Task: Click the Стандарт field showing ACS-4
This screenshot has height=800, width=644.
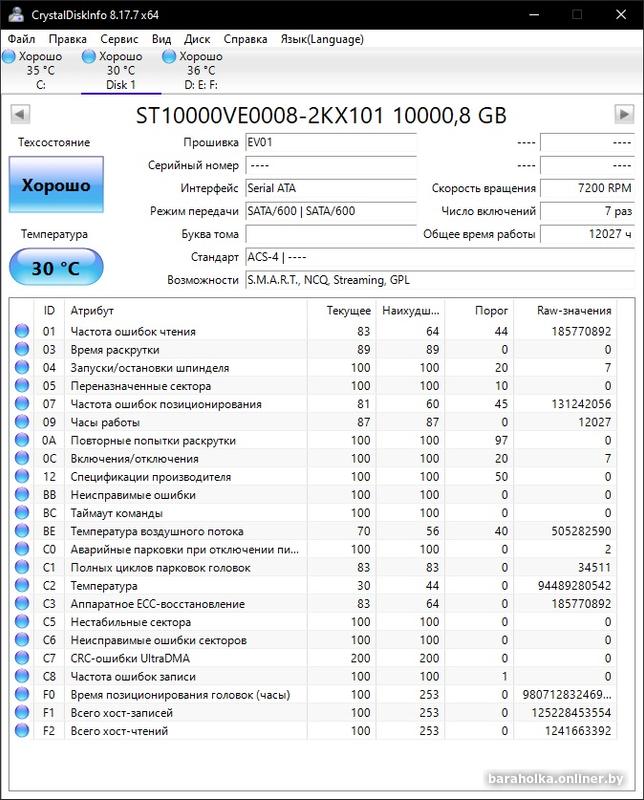Action: pos(440,257)
